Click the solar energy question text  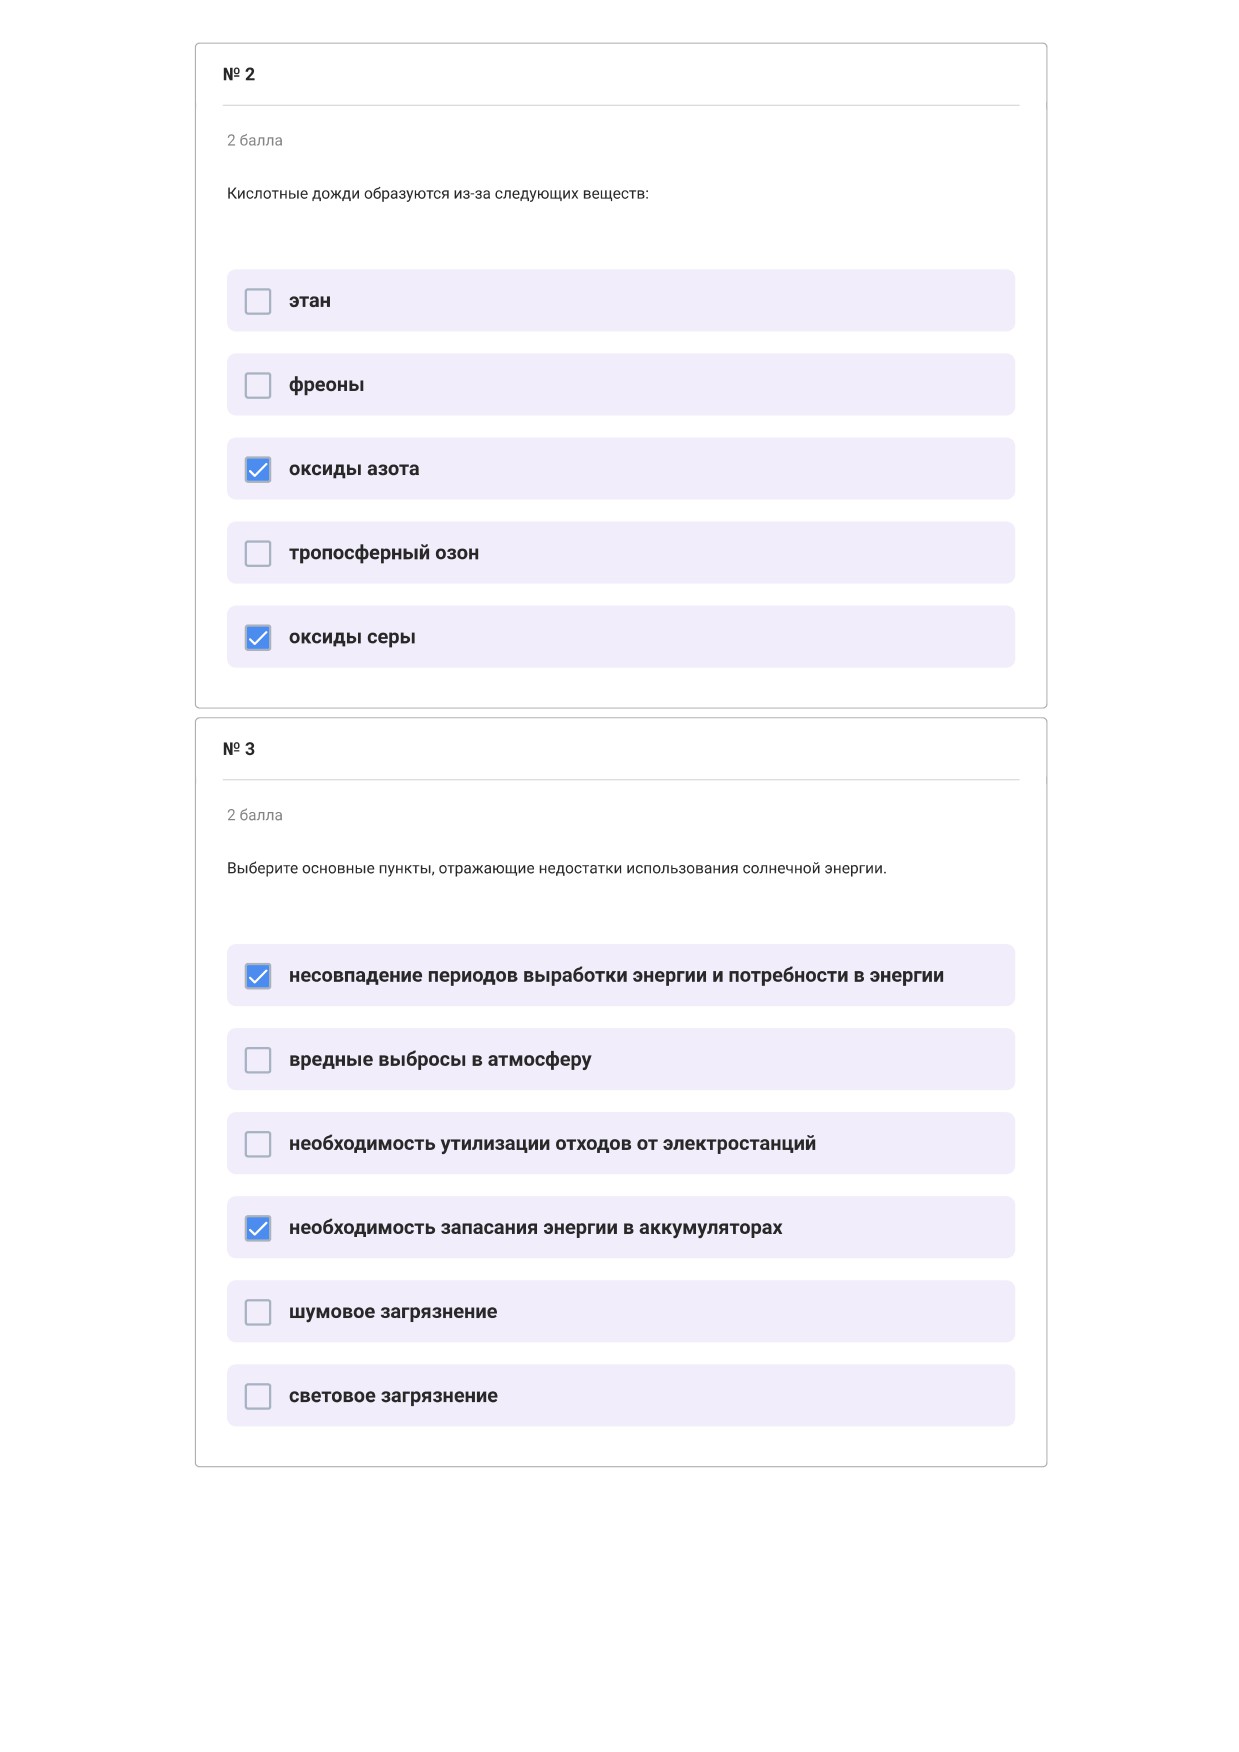click(557, 868)
